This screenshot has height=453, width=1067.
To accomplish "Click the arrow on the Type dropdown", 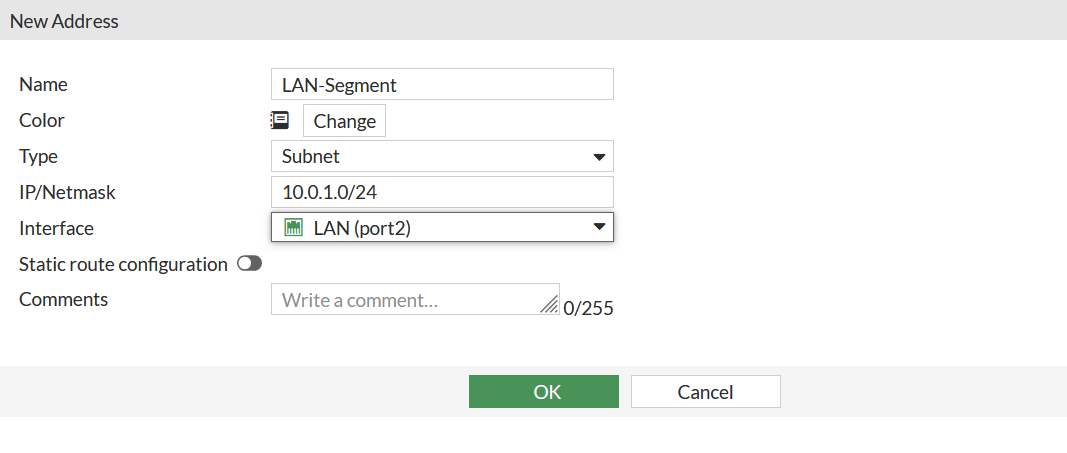I will pyautogui.click(x=599, y=157).
